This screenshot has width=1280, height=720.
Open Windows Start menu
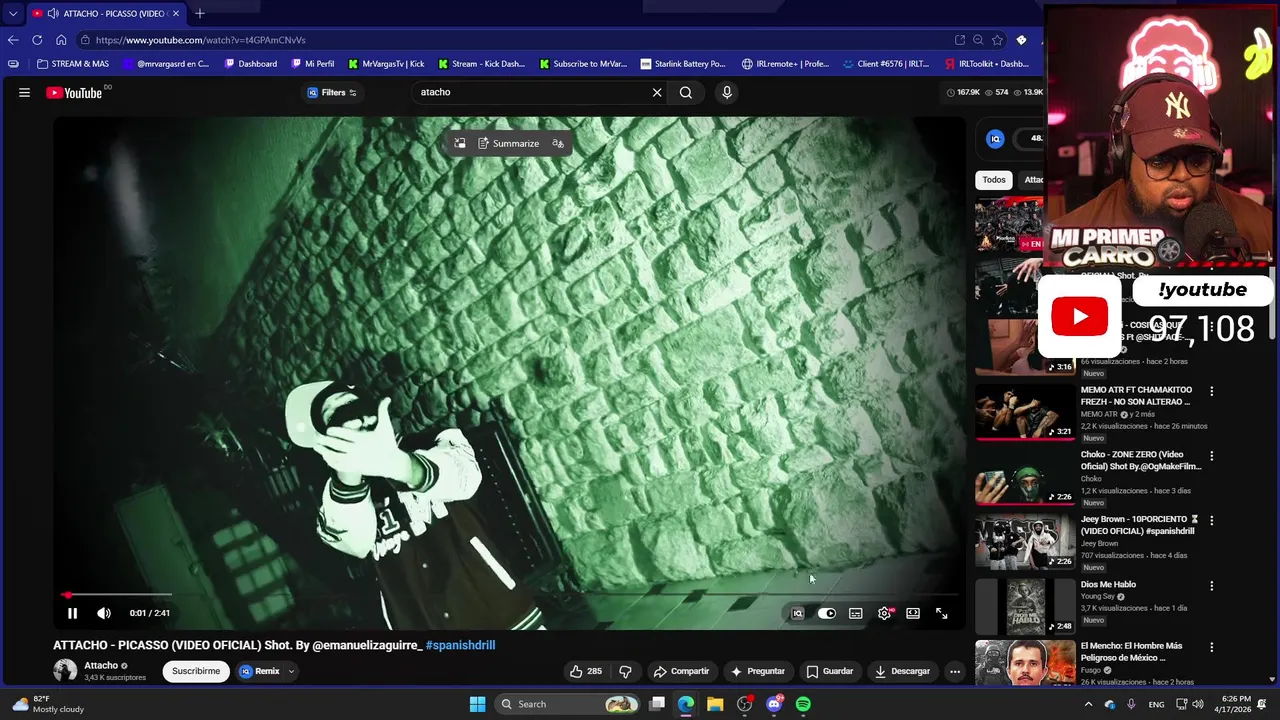tap(477, 704)
